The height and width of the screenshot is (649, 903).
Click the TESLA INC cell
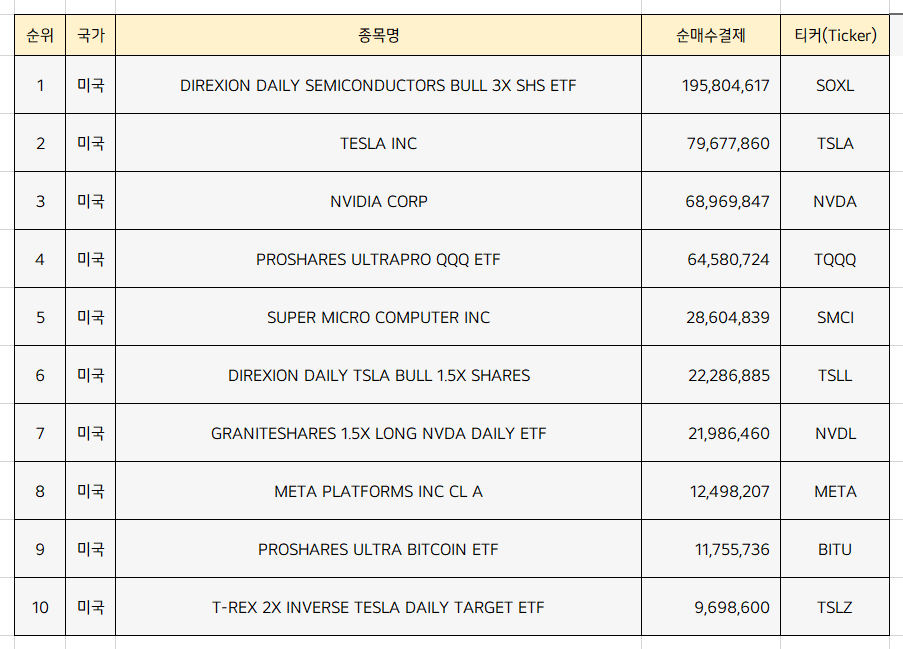coord(378,143)
